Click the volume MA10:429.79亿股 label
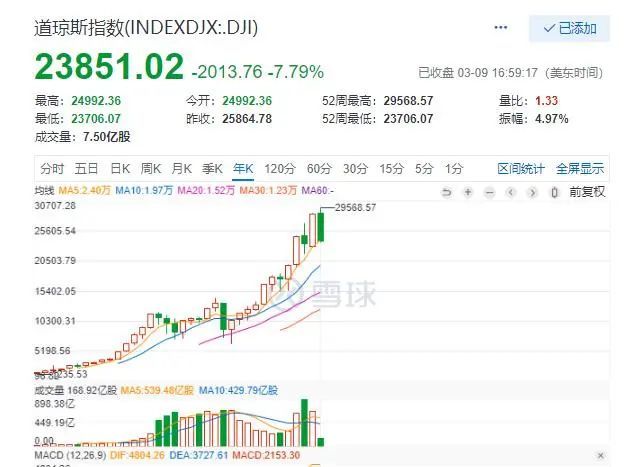Screen dimensions: 635x467 coord(239,390)
